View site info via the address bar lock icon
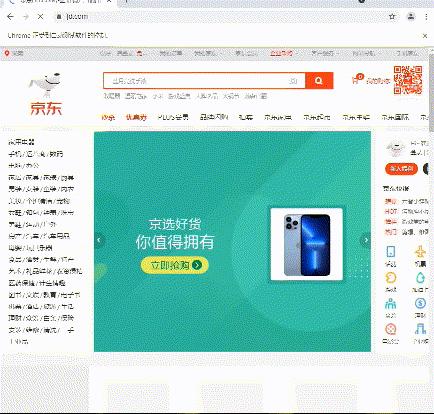The width and height of the screenshot is (434, 414). coord(59,16)
